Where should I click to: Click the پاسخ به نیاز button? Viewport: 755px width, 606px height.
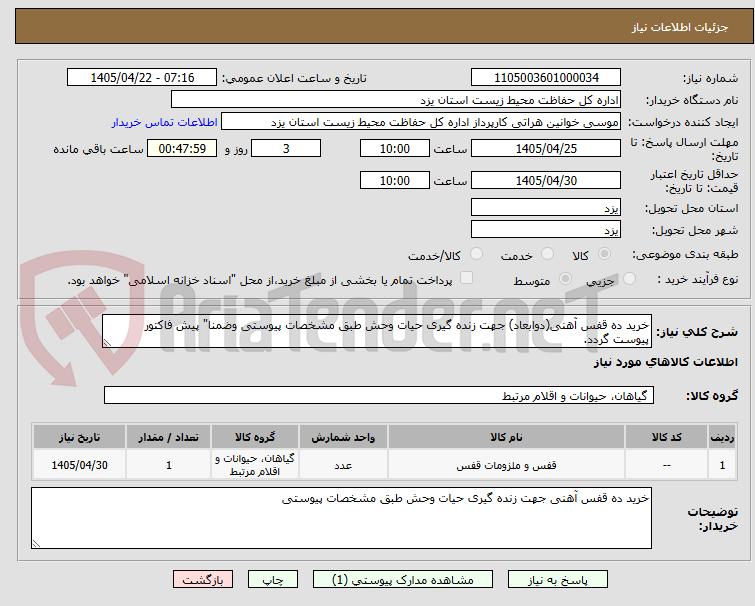(558, 580)
